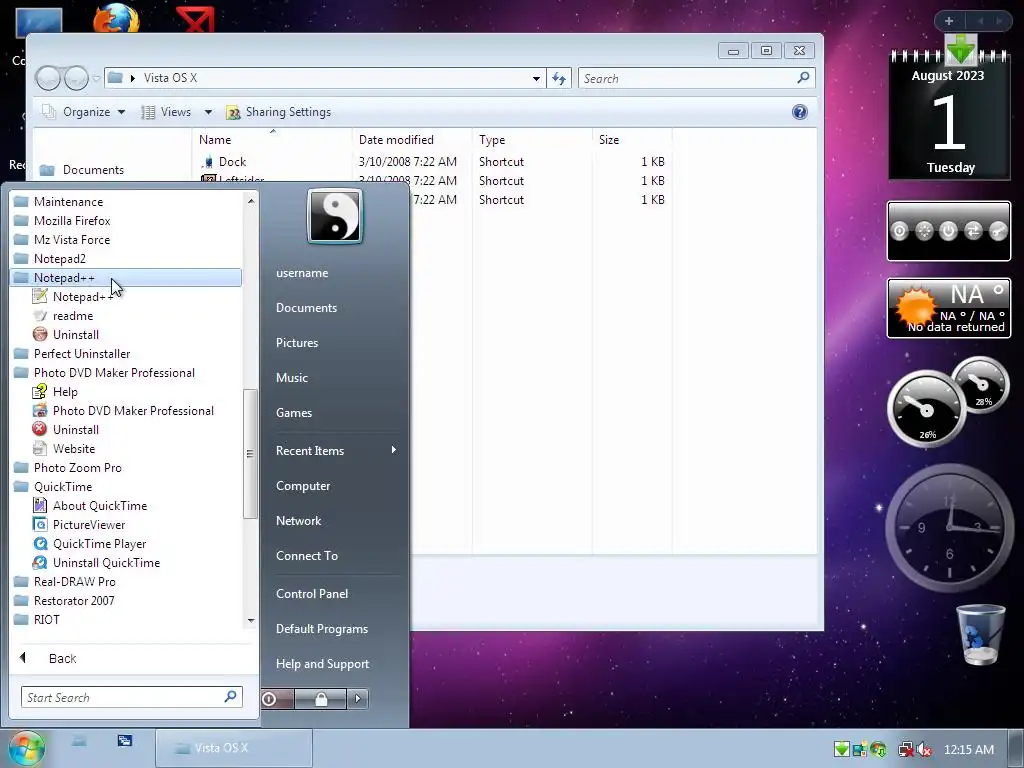Click the refresh button beside address bar
The image size is (1024, 768).
(x=559, y=78)
